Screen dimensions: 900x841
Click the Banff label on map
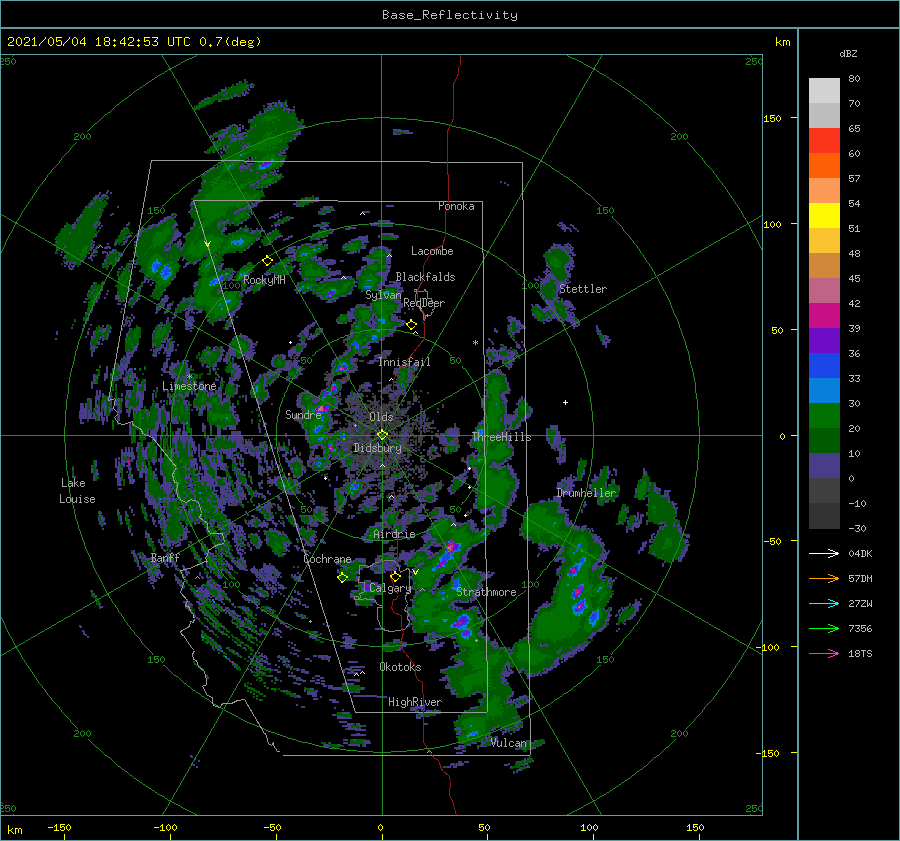click(165, 557)
